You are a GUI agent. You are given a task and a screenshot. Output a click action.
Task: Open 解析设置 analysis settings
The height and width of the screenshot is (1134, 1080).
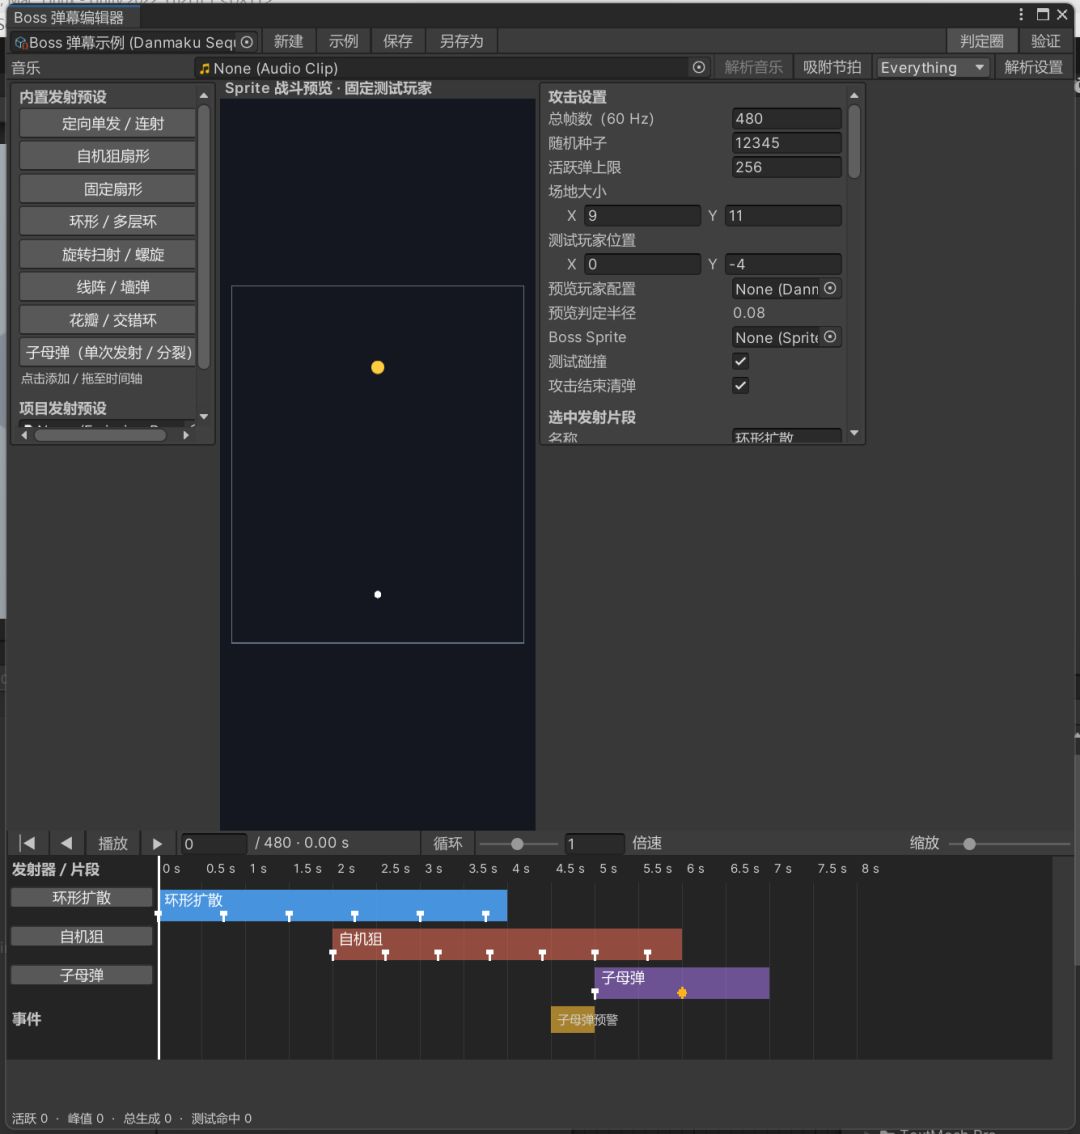click(x=1034, y=67)
